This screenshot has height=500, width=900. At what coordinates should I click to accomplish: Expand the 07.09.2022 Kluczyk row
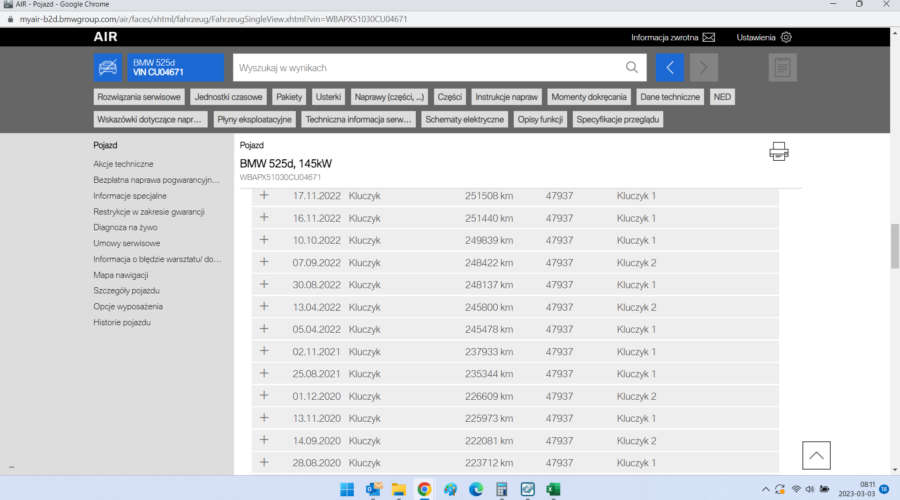point(264,262)
